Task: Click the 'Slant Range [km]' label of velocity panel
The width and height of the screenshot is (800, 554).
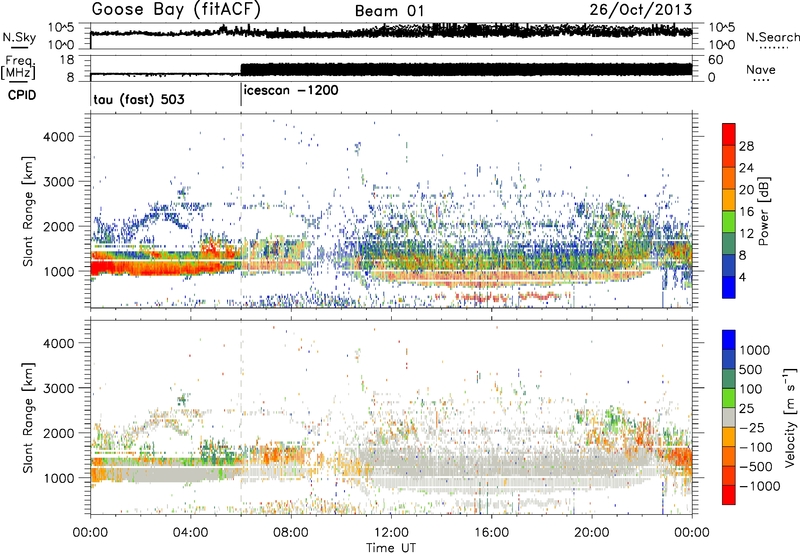Action: pyautogui.click(x=28, y=418)
